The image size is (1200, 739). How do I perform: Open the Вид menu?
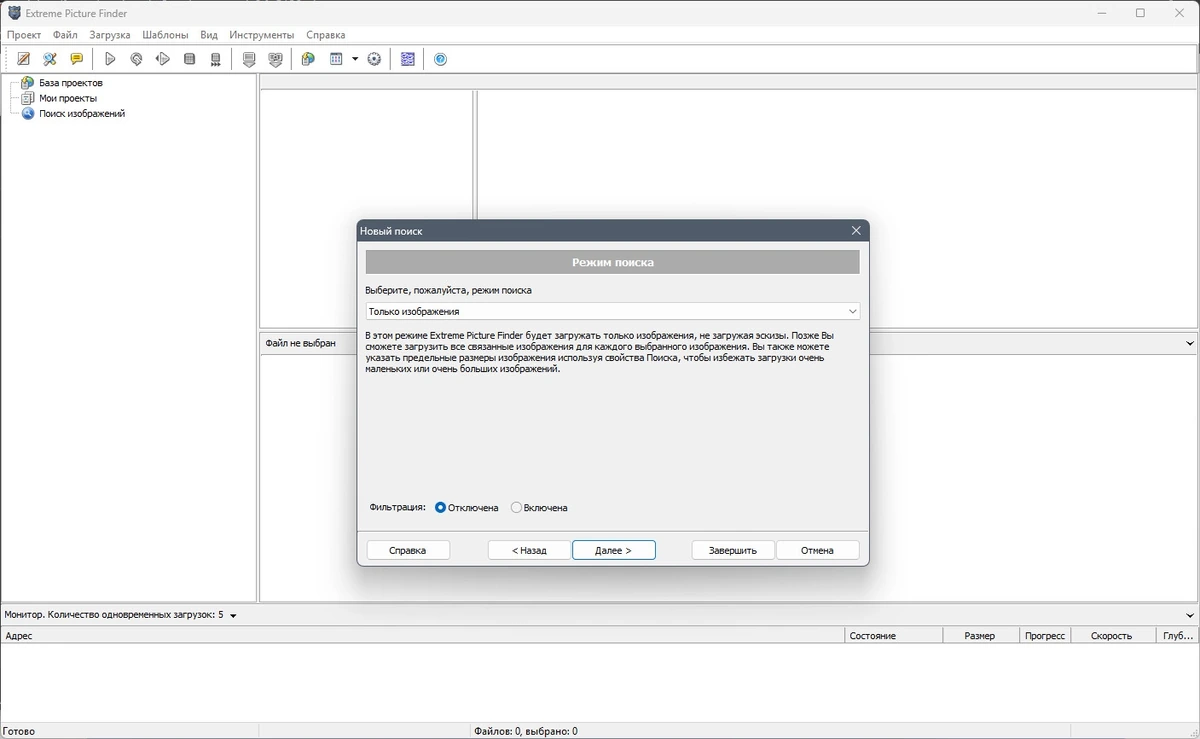tap(209, 34)
